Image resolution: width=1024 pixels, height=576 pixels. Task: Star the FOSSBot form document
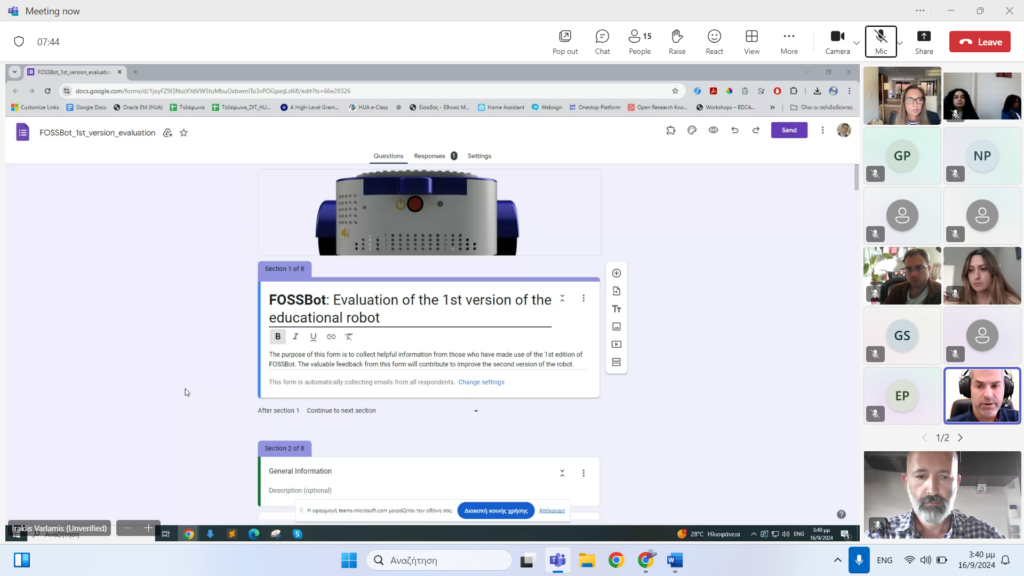[184, 133]
